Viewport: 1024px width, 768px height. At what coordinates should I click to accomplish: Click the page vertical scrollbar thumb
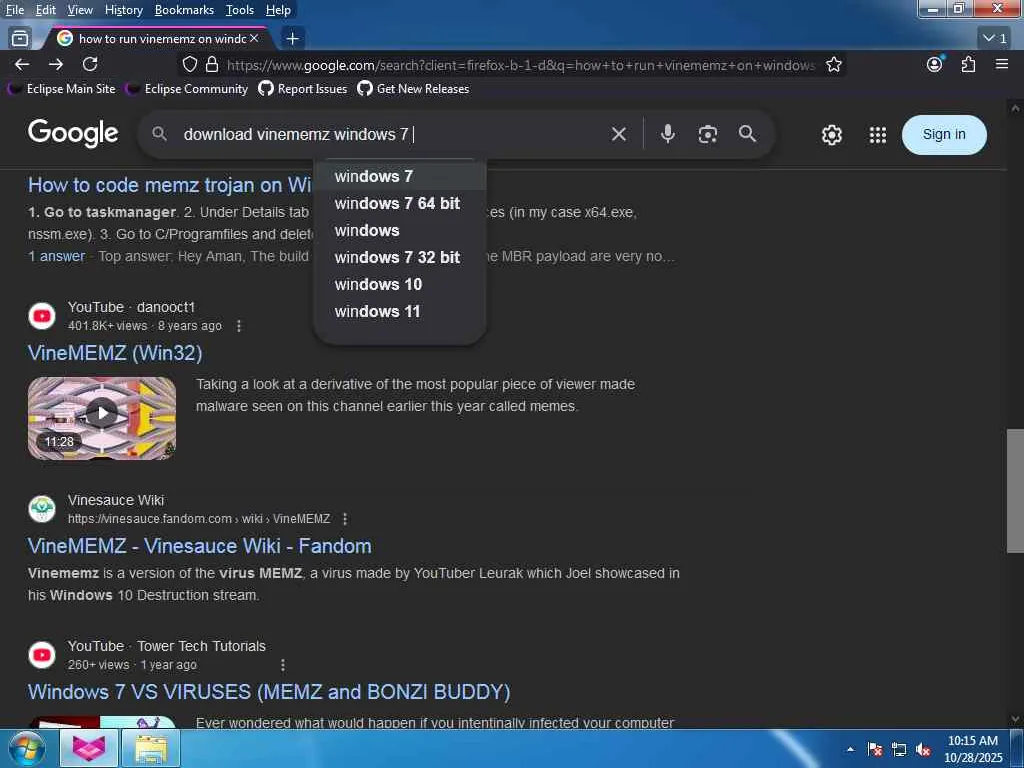coord(1015,490)
